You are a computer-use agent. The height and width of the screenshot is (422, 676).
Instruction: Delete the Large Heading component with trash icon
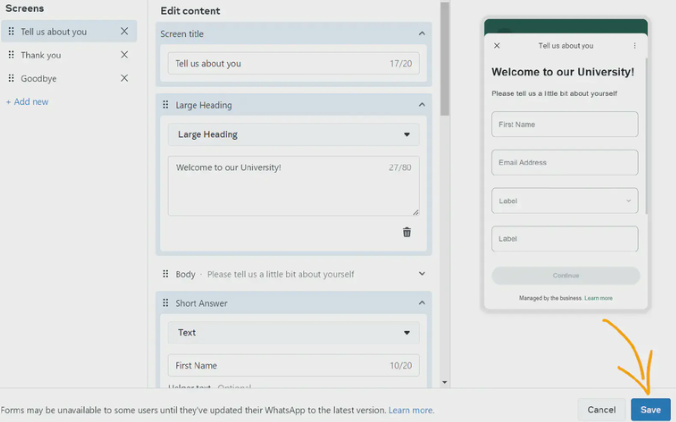407,232
